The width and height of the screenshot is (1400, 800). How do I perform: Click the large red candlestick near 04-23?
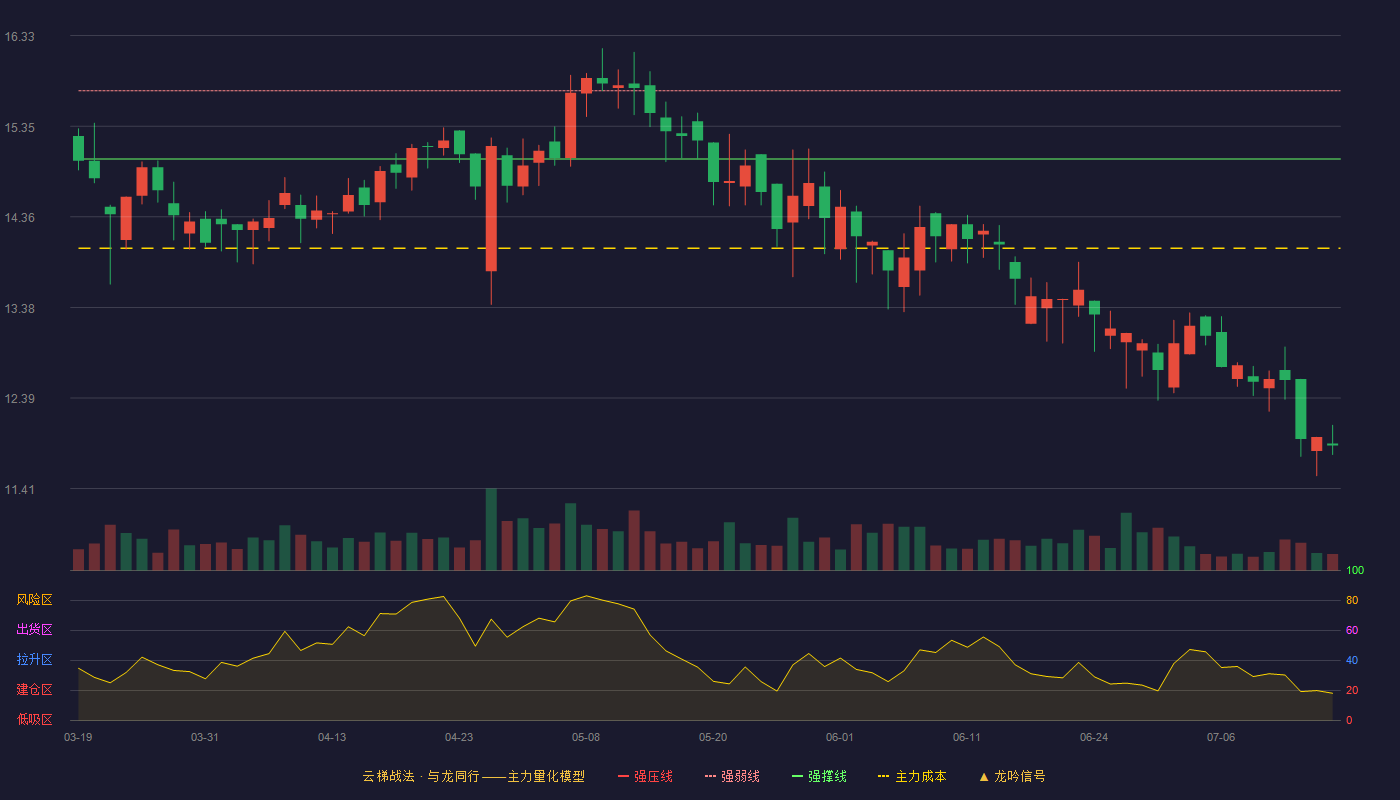pyautogui.click(x=491, y=209)
